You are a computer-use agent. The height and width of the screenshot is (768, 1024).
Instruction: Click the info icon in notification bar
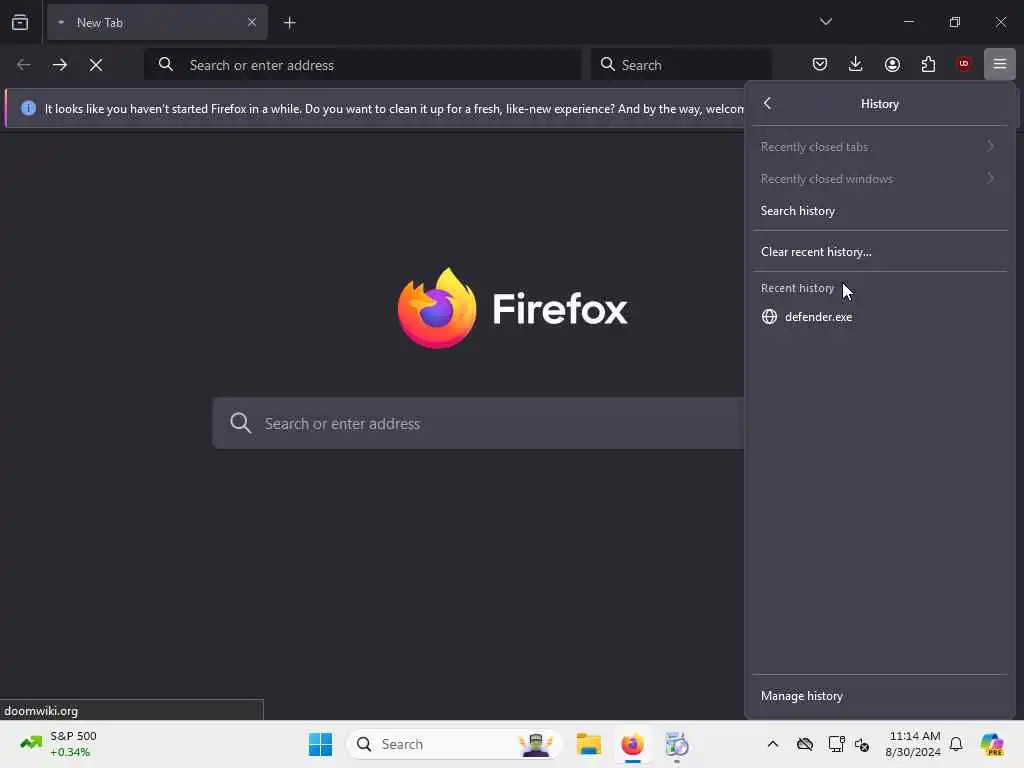click(x=28, y=108)
